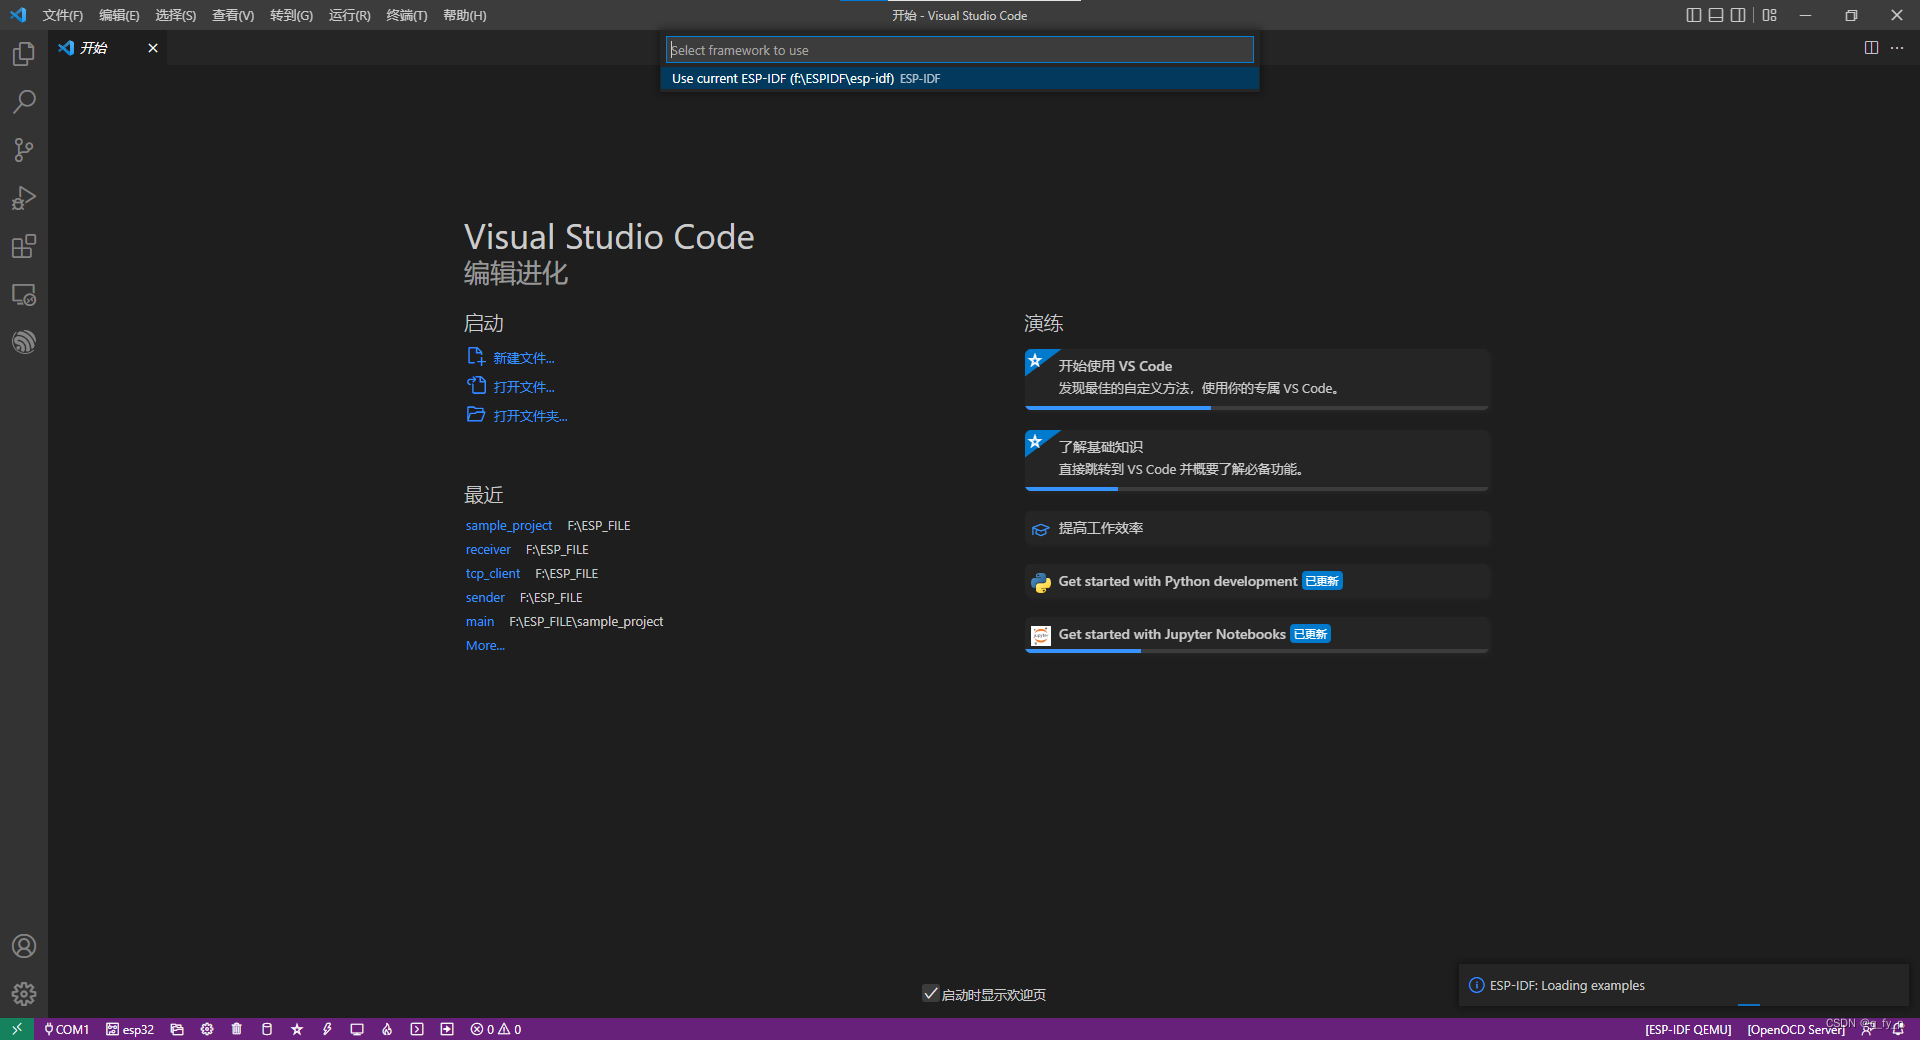Open the 文件(F) menu

[63, 15]
